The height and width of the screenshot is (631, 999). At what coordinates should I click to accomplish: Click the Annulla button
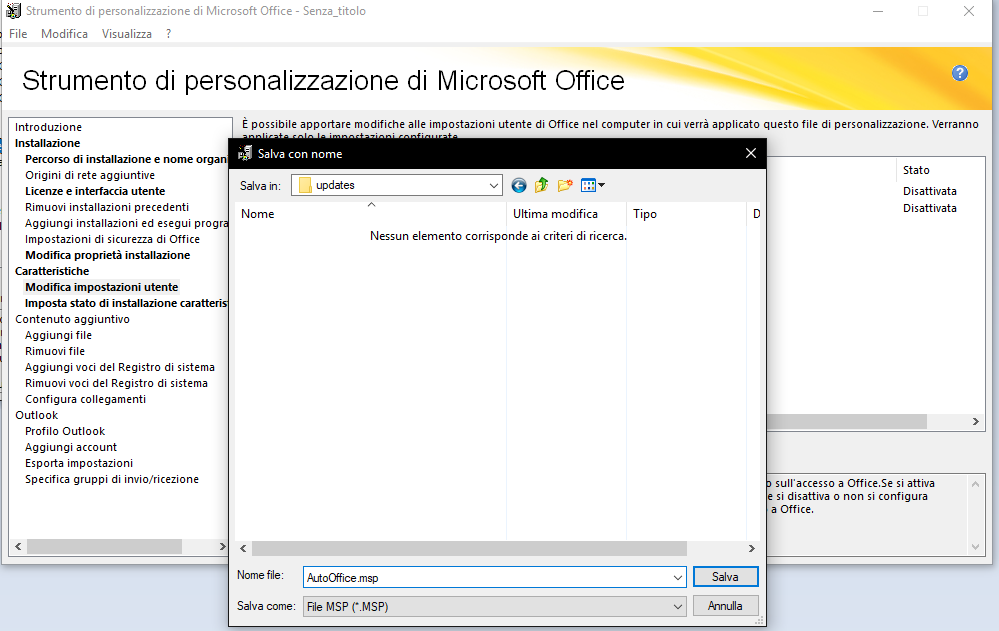(725, 606)
